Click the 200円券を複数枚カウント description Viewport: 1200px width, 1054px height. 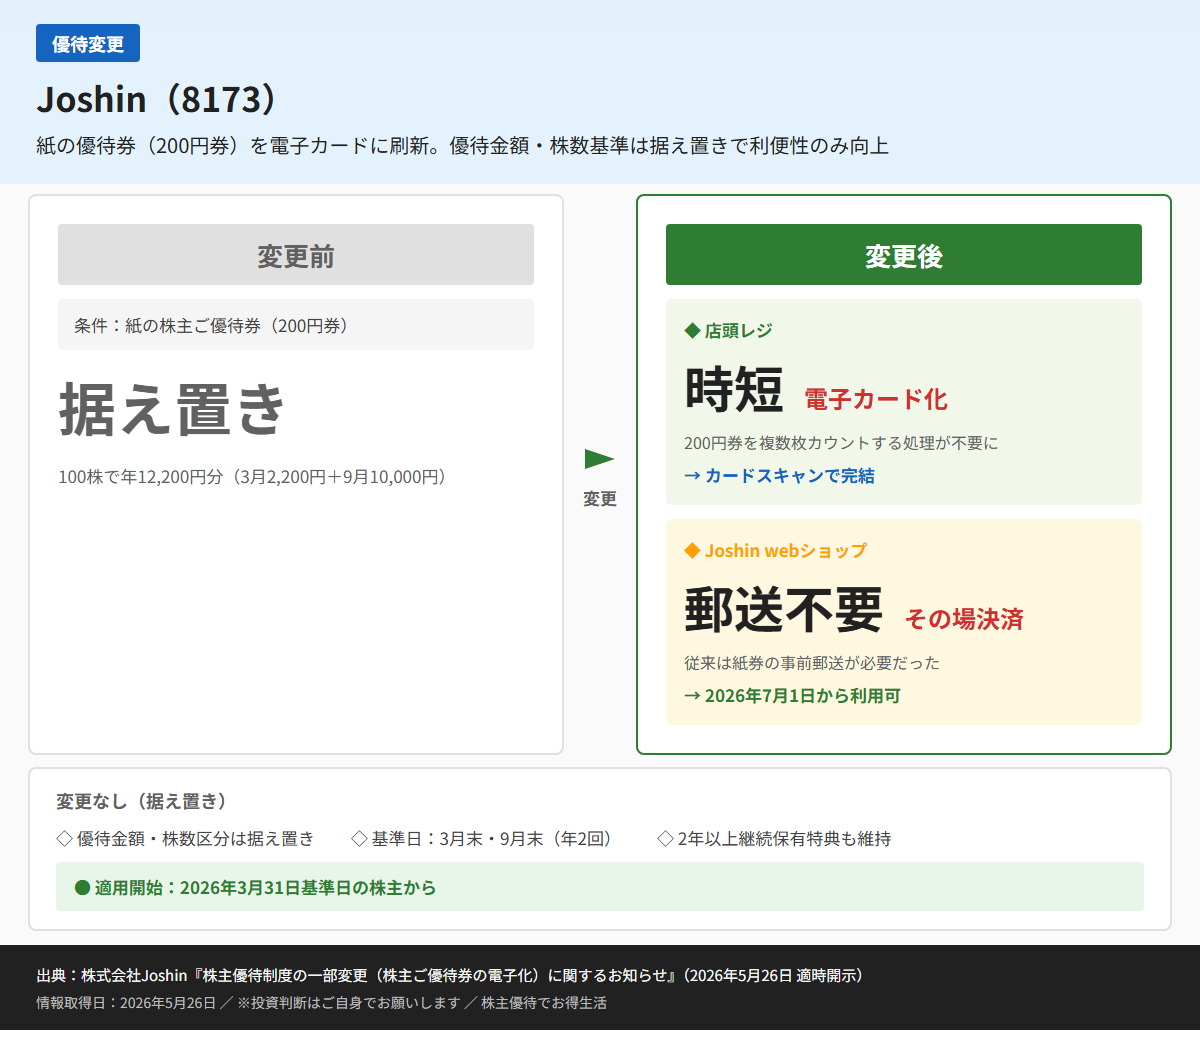tap(841, 443)
